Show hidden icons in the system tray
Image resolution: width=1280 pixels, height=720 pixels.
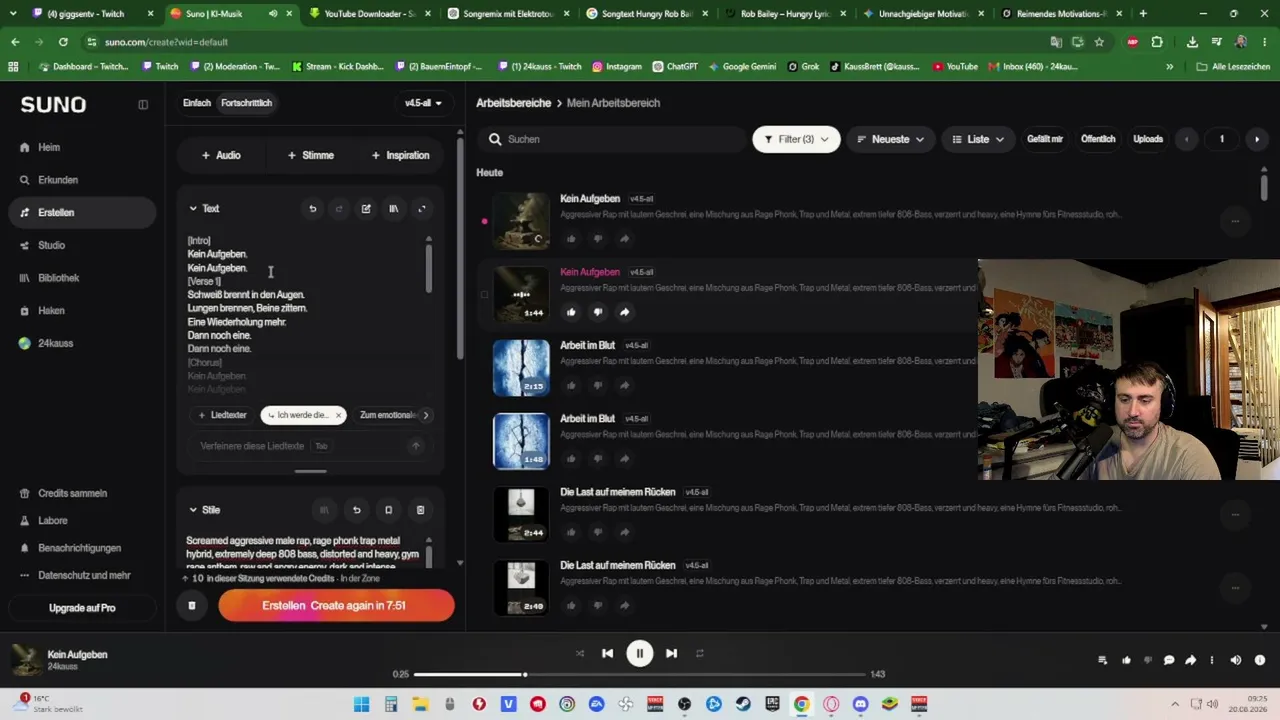pyautogui.click(x=1175, y=704)
